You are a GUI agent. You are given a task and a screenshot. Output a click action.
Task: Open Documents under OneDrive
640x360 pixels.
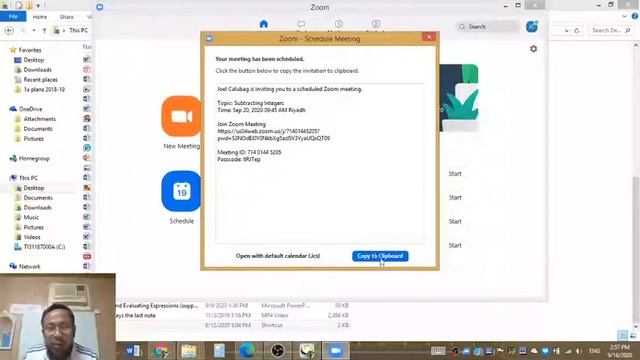tap(38, 129)
